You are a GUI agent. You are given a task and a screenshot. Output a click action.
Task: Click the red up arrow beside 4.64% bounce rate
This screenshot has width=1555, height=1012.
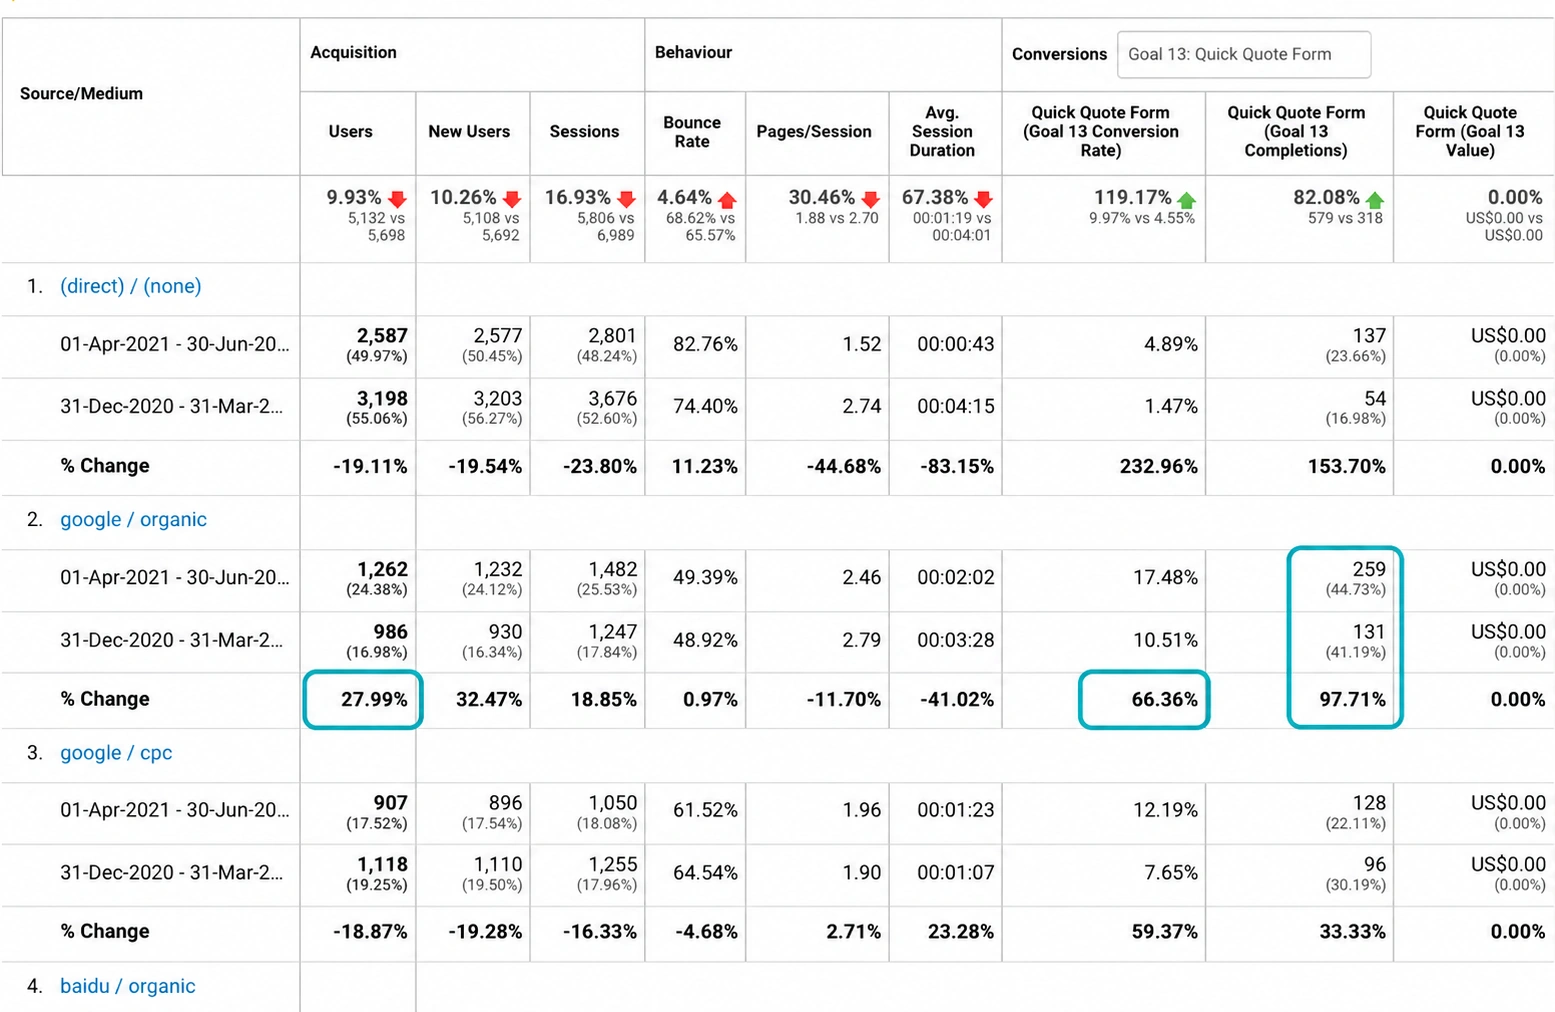click(x=727, y=199)
